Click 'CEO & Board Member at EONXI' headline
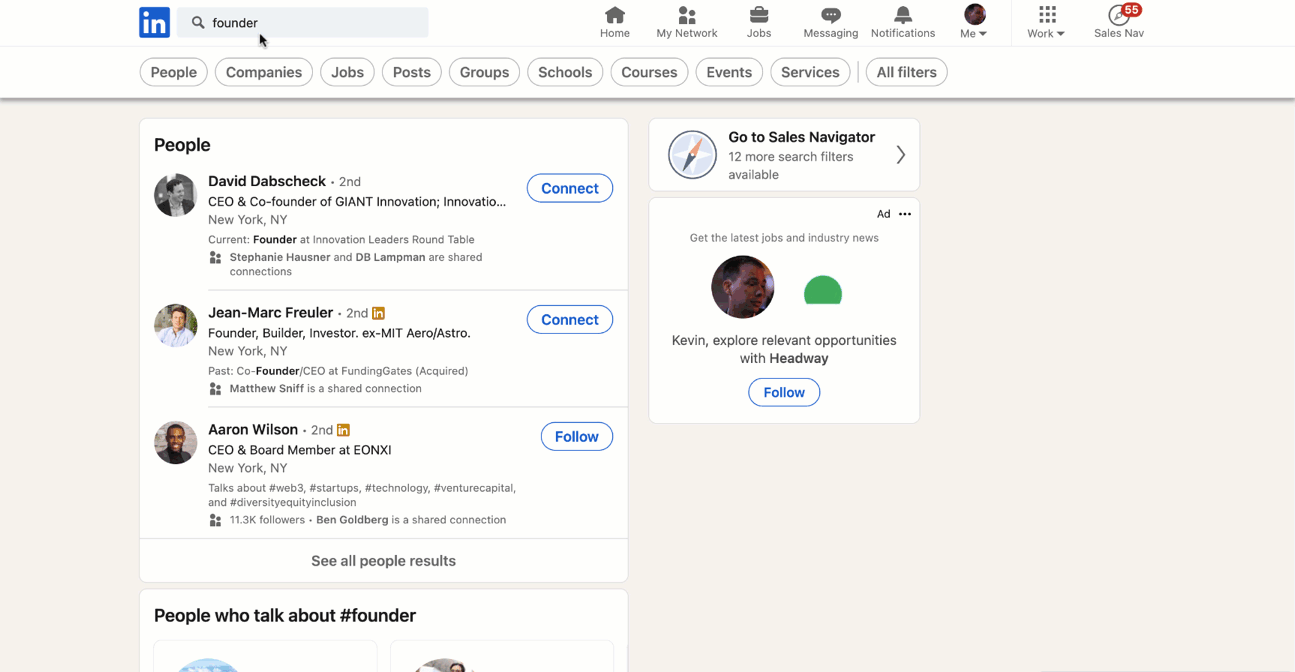 click(x=300, y=450)
